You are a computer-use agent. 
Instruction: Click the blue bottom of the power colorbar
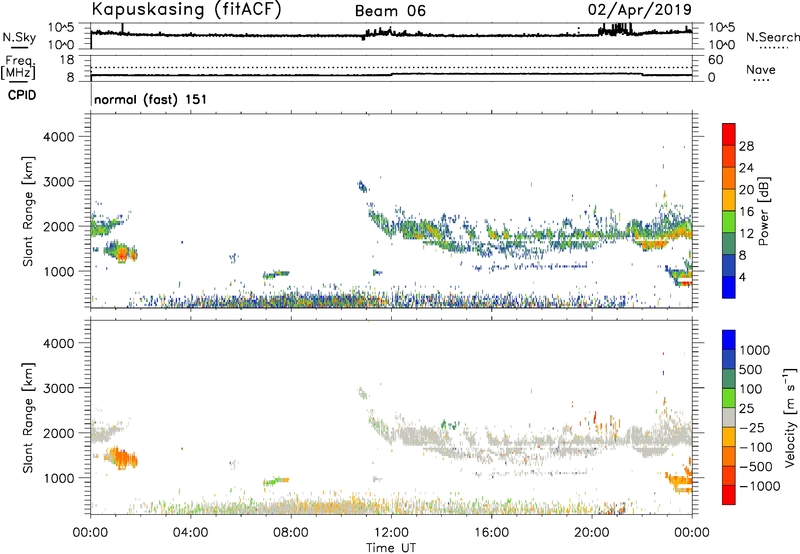pos(729,287)
